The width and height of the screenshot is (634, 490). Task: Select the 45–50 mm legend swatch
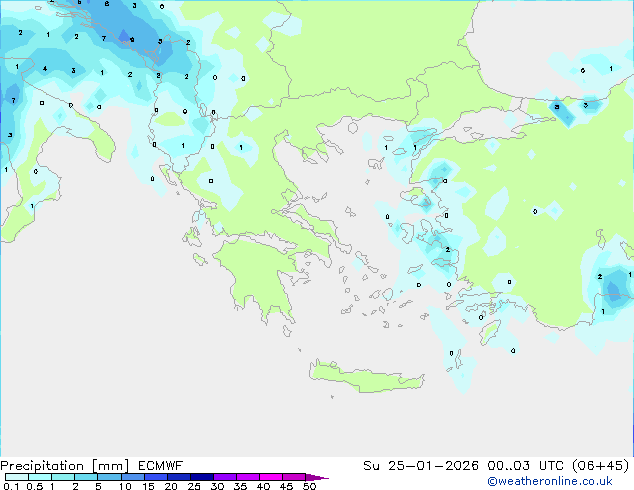(x=294, y=477)
